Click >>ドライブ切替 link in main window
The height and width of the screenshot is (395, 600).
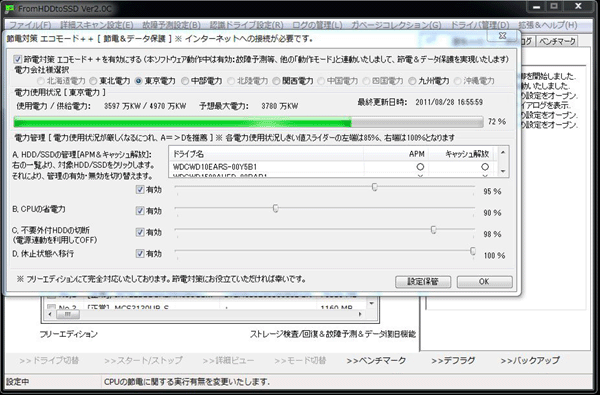tap(49, 361)
